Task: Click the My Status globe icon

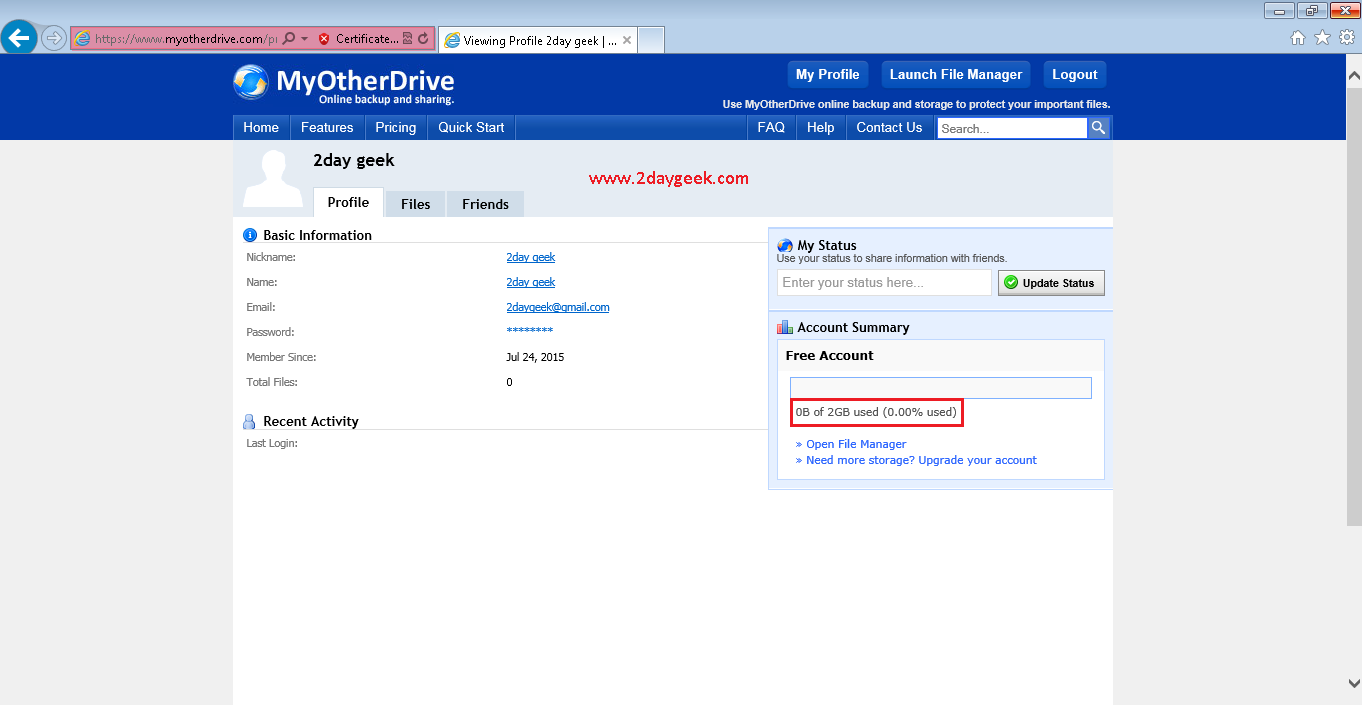Action: coord(785,245)
